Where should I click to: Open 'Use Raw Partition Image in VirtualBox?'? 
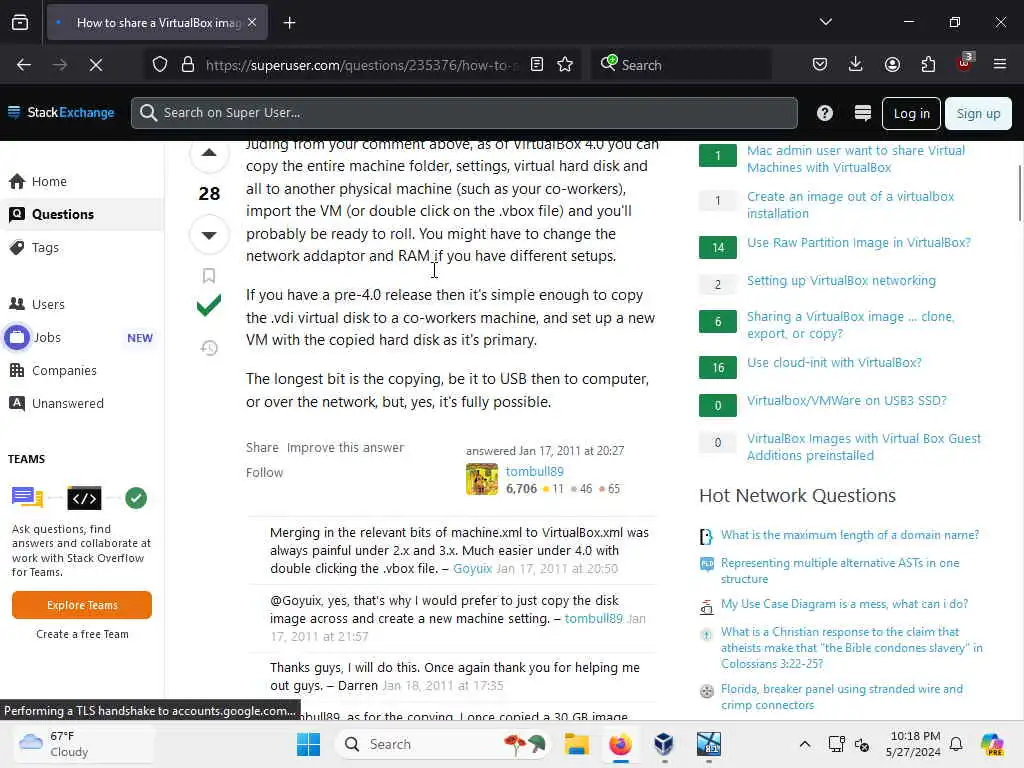tap(859, 243)
